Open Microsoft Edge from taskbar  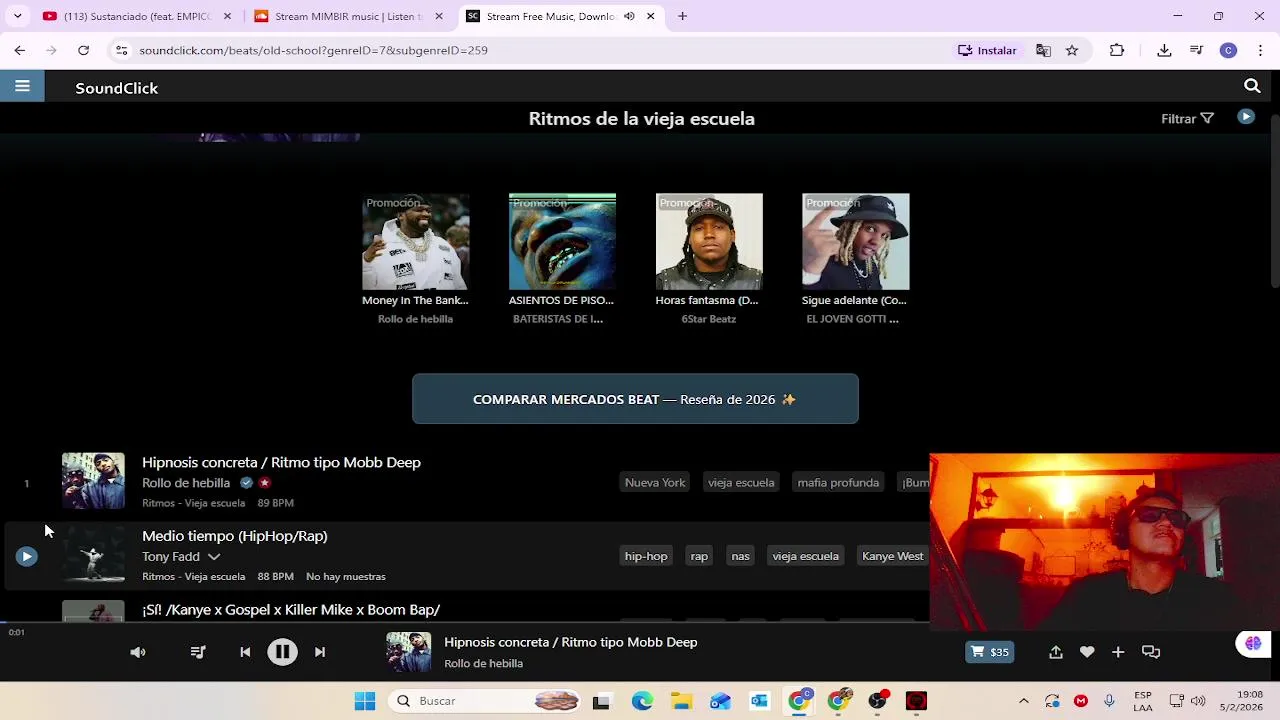pos(642,701)
